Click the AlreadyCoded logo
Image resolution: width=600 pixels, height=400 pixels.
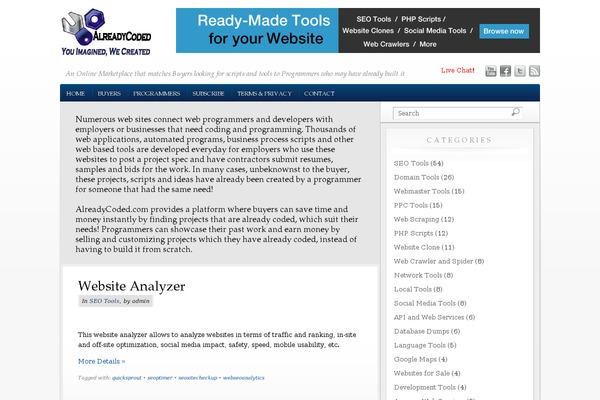tap(106, 33)
